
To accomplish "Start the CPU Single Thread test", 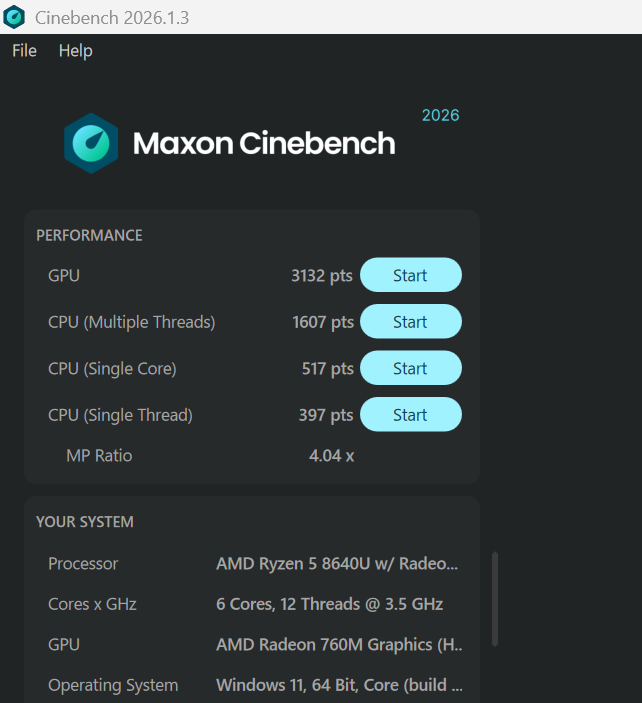I will coord(411,415).
